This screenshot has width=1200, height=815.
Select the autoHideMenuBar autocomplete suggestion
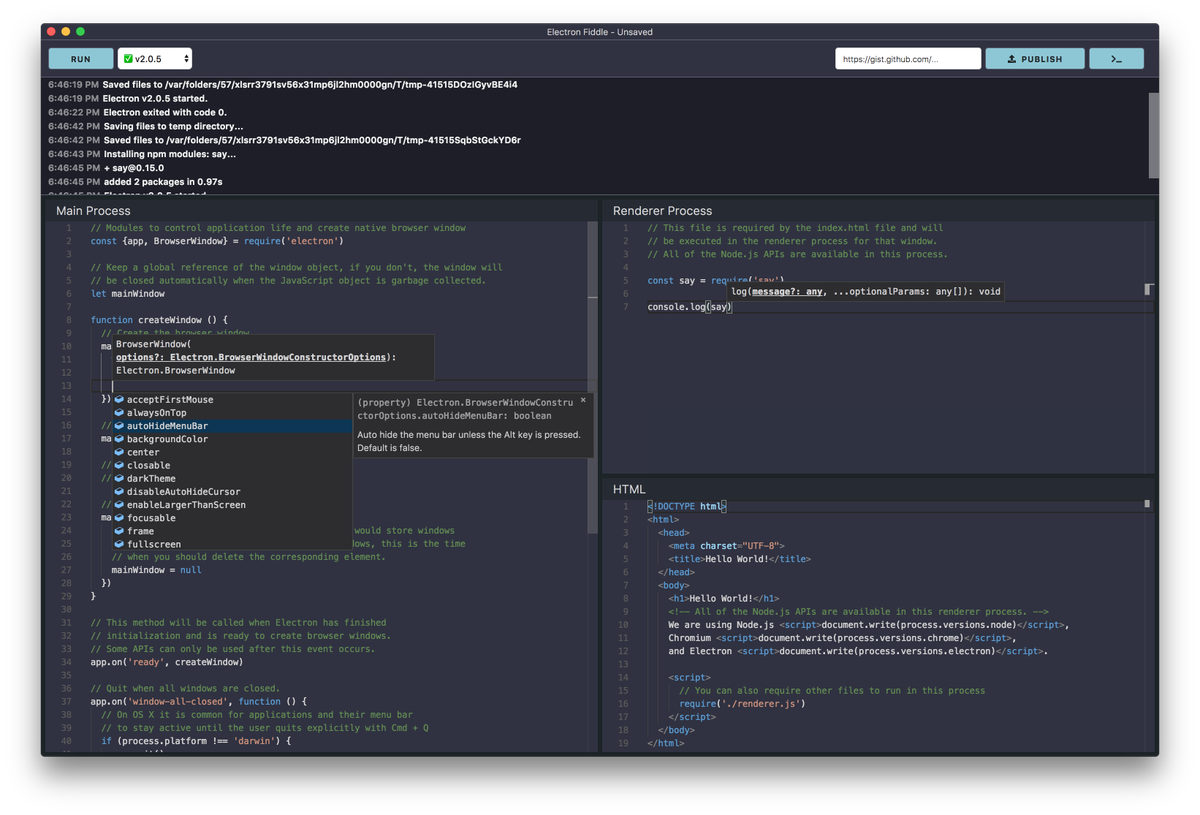(x=232, y=426)
